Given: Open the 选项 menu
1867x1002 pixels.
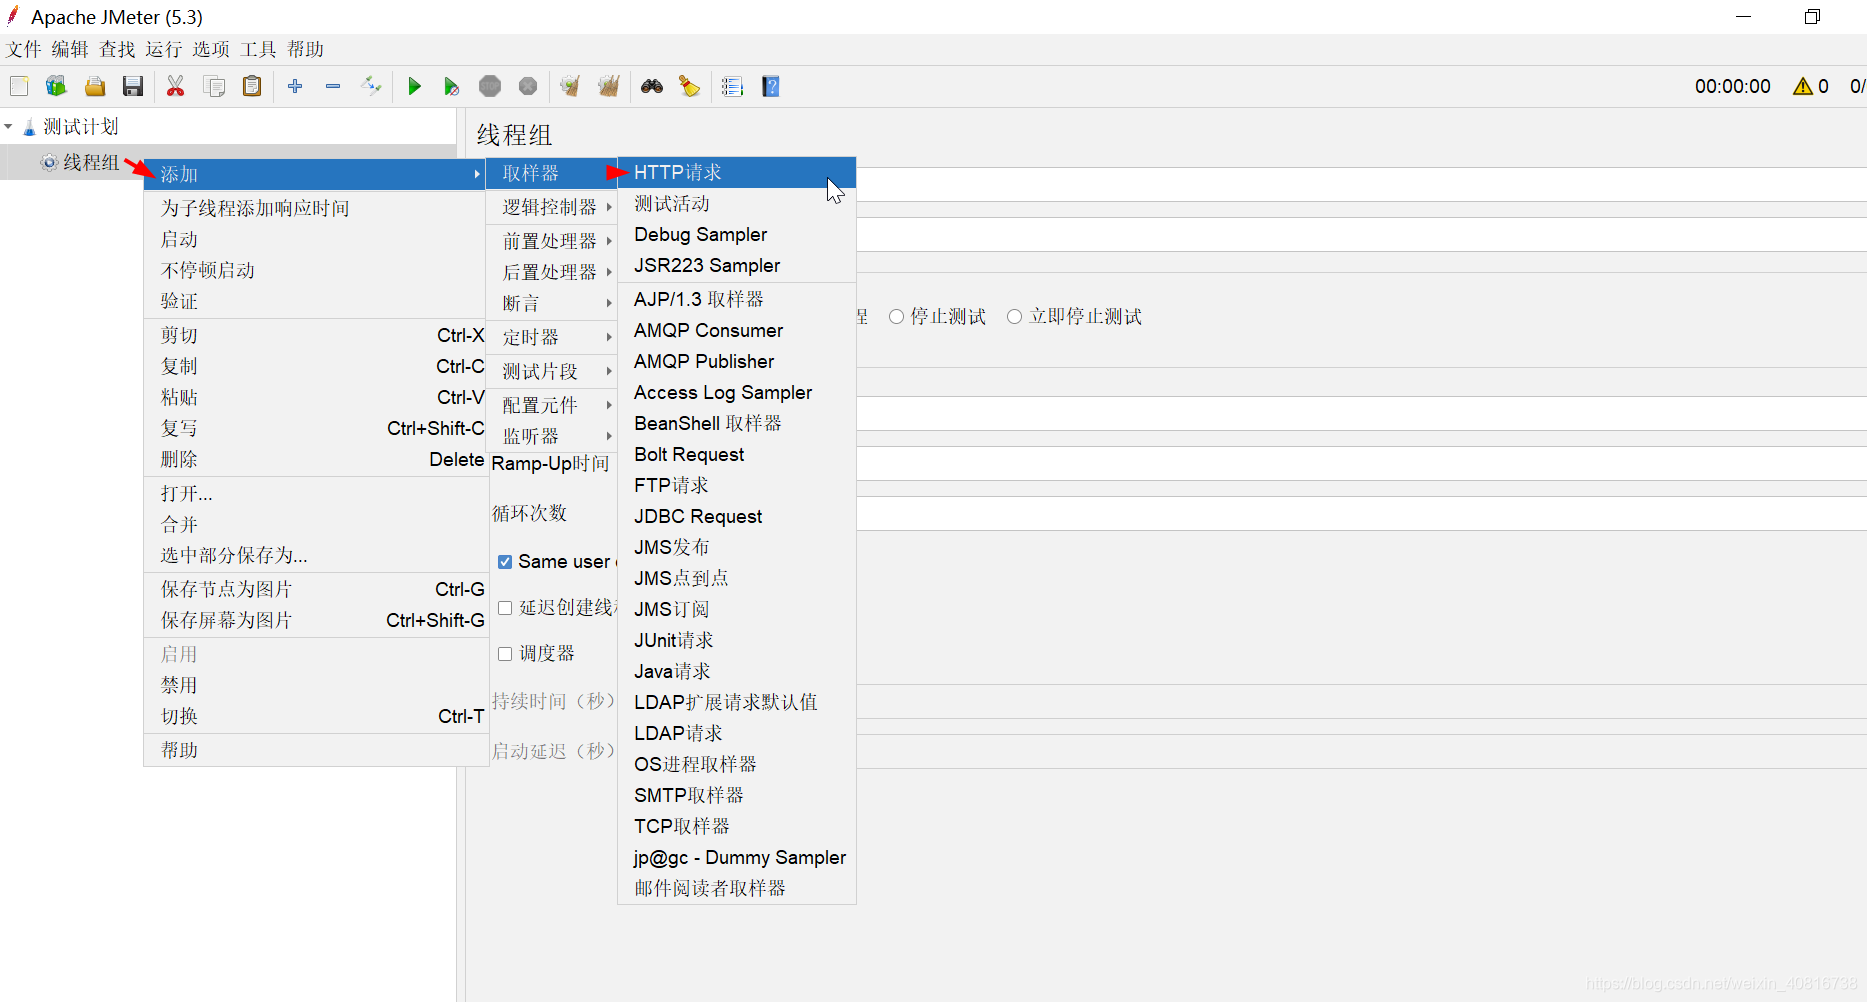Looking at the screenshot, I should pos(211,50).
